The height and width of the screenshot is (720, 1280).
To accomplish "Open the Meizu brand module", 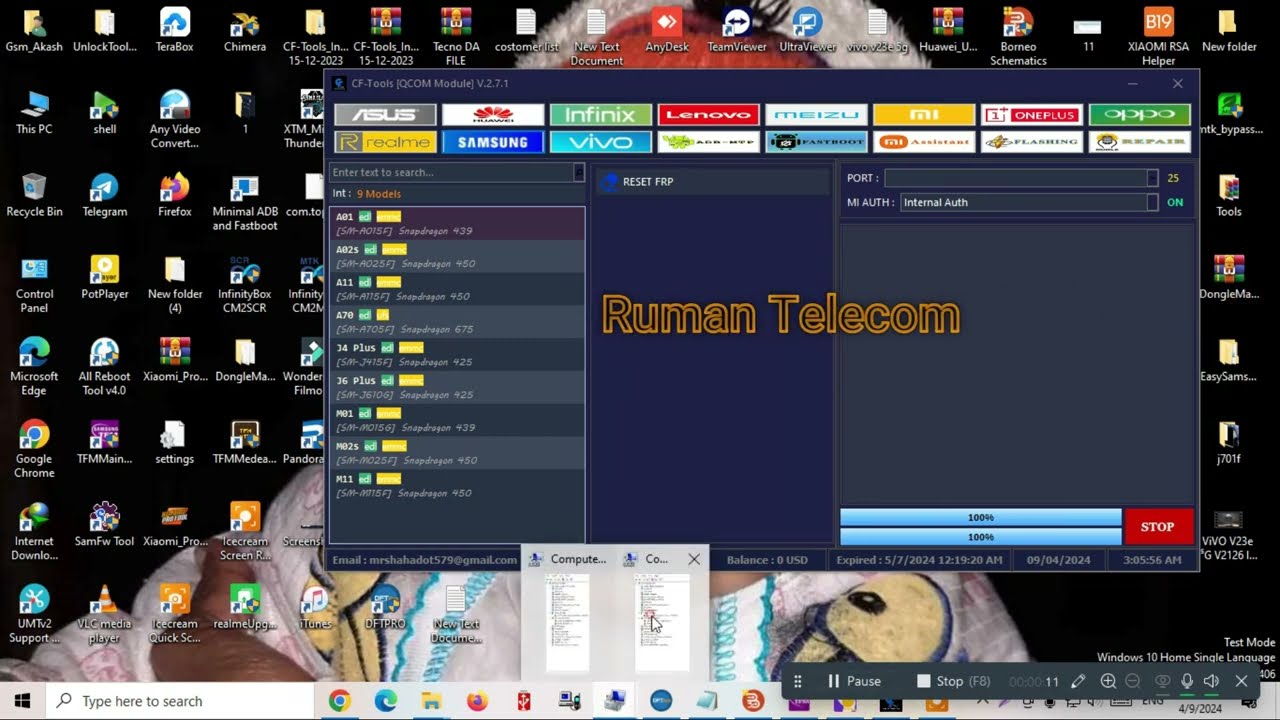I will pos(817,115).
